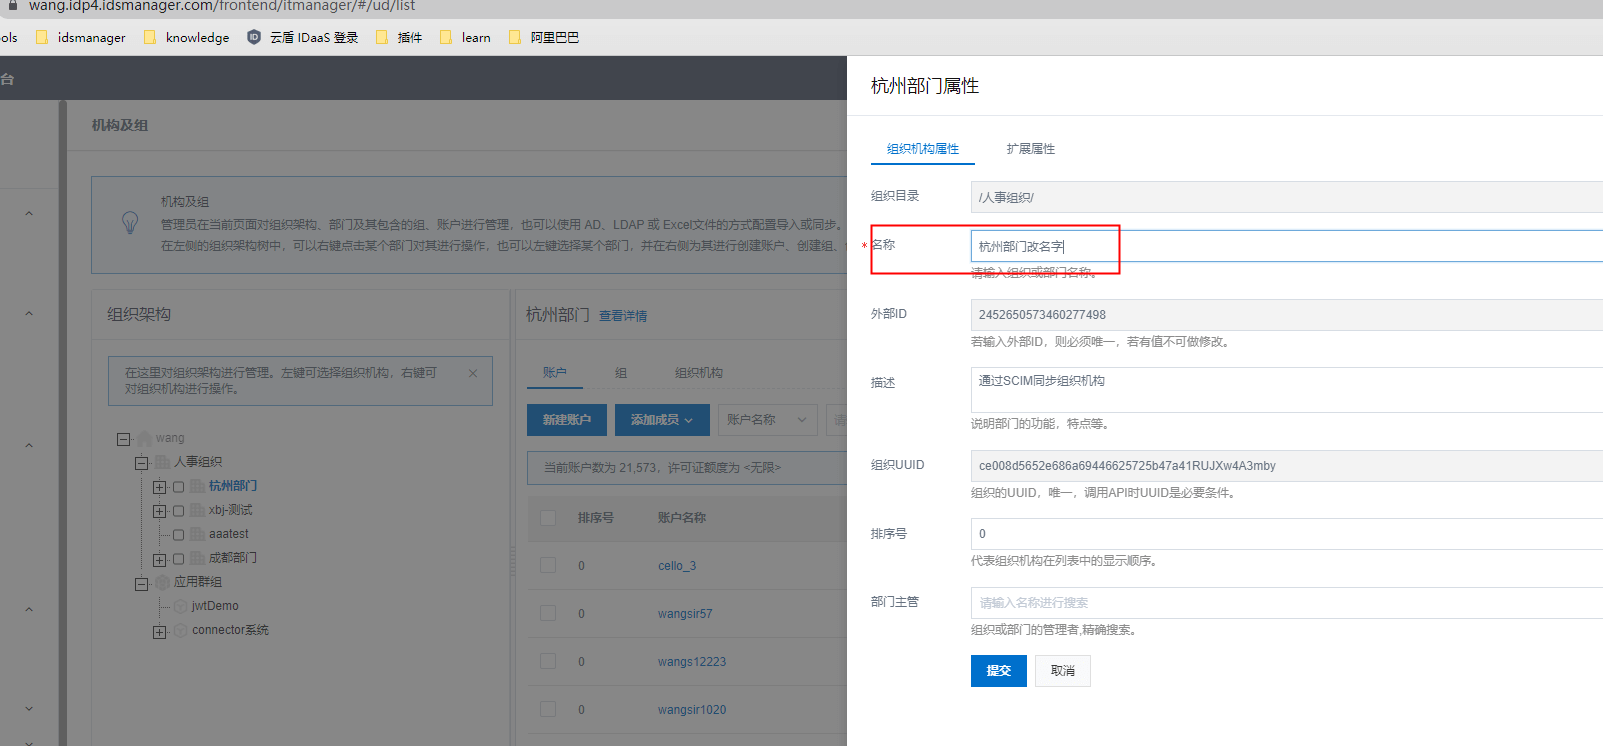Select the 组织机构属性 tab
1603x746 pixels.
[922, 149]
